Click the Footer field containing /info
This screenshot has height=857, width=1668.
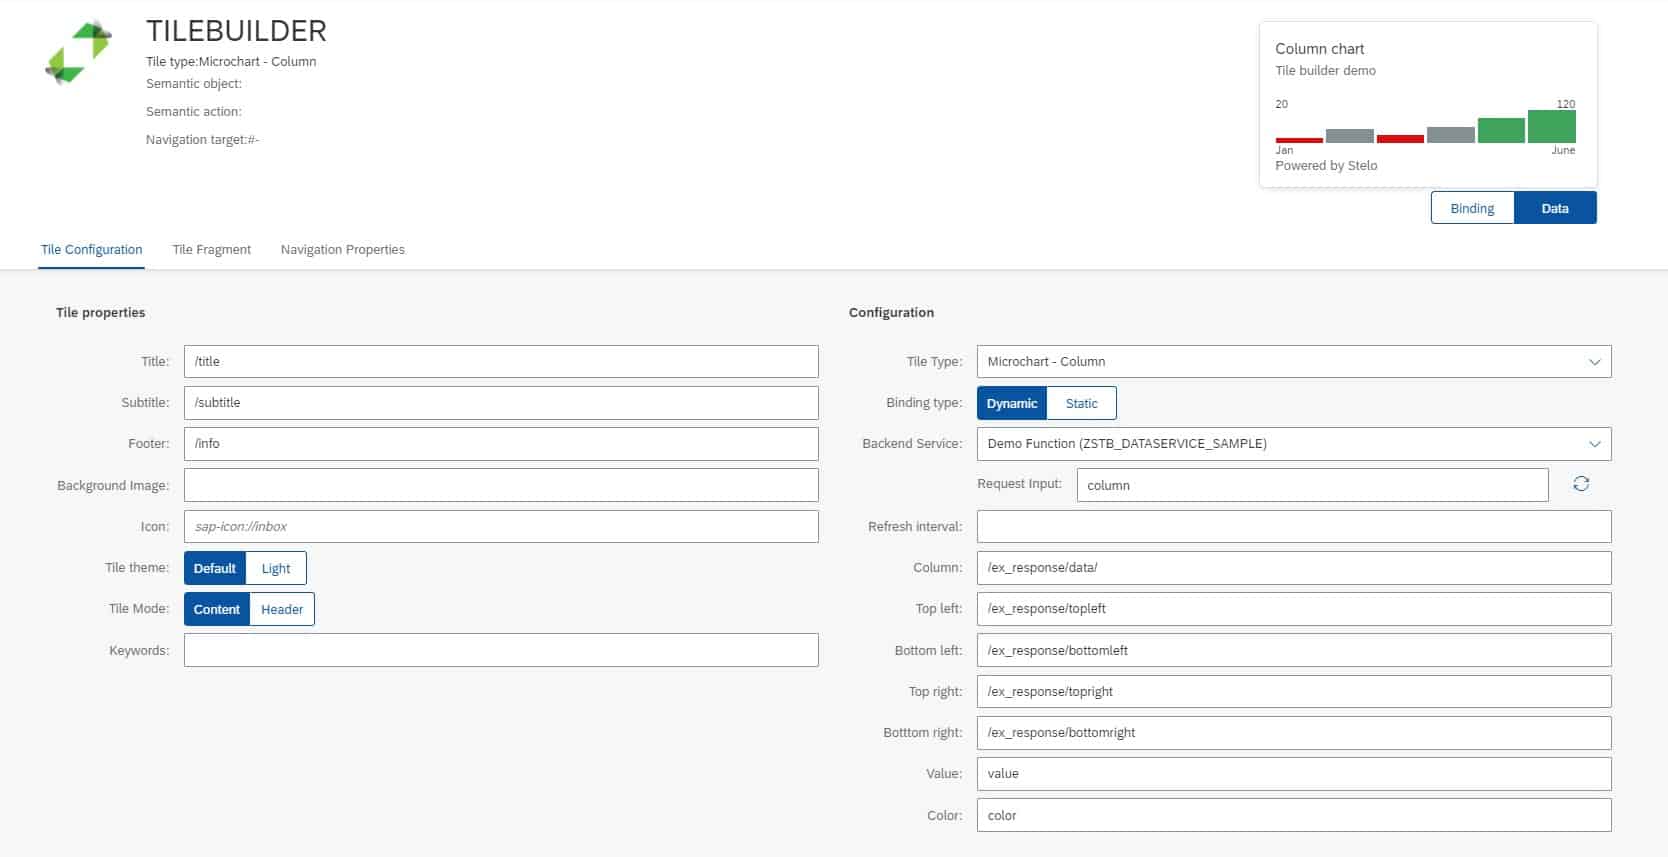pyautogui.click(x=501, y=444)
